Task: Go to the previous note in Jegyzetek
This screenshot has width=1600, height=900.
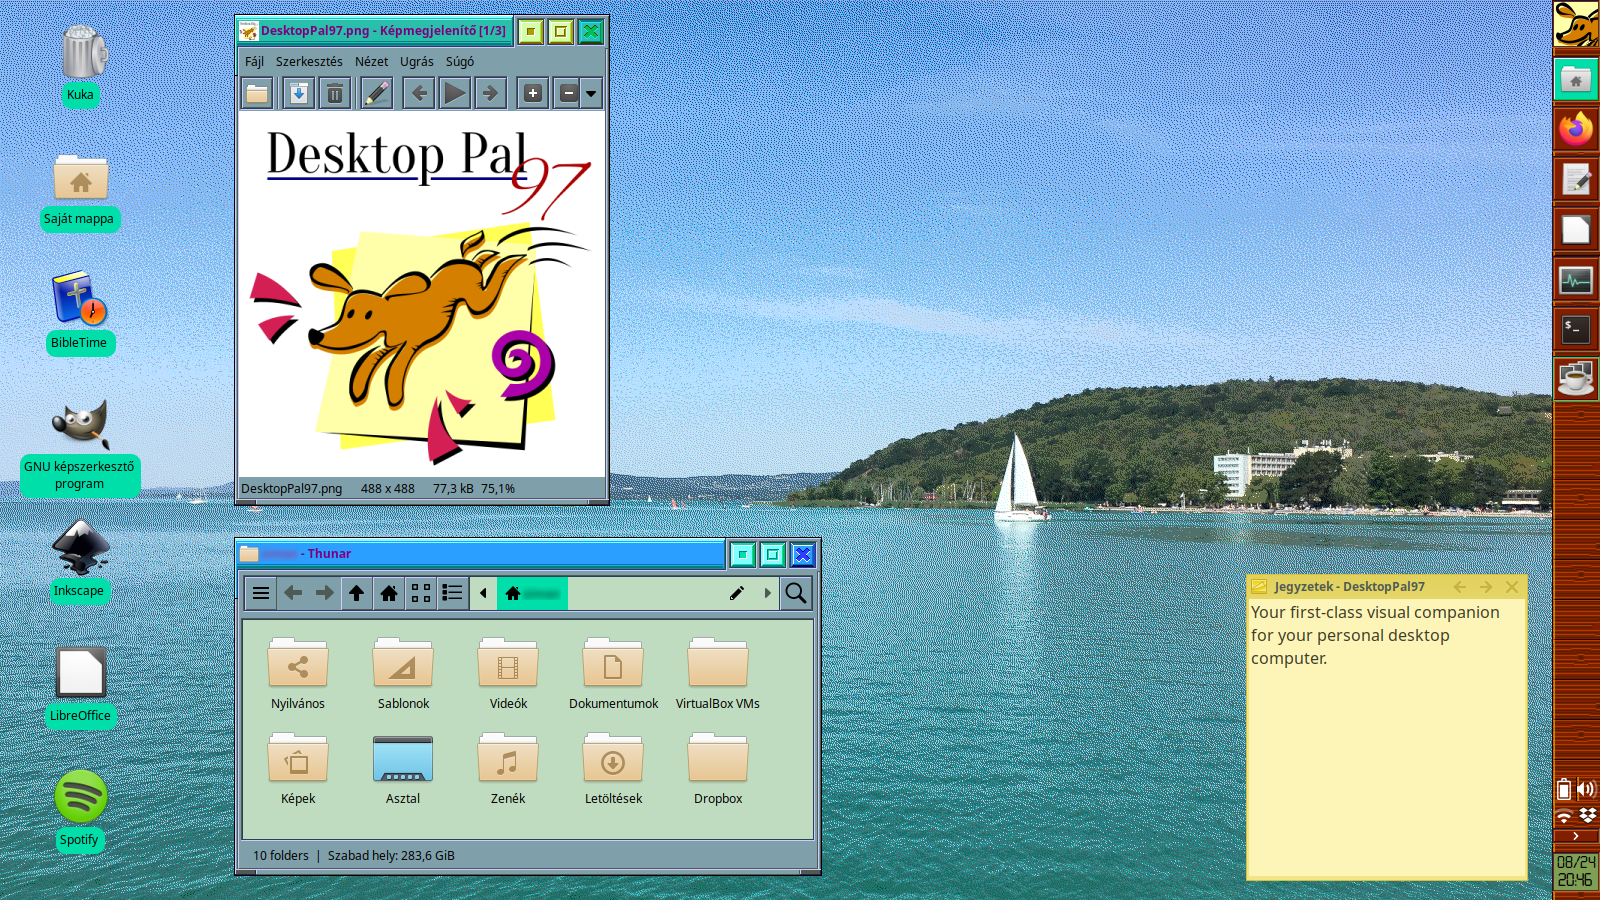Action: pyautogui.click(x=1460, y=587)
